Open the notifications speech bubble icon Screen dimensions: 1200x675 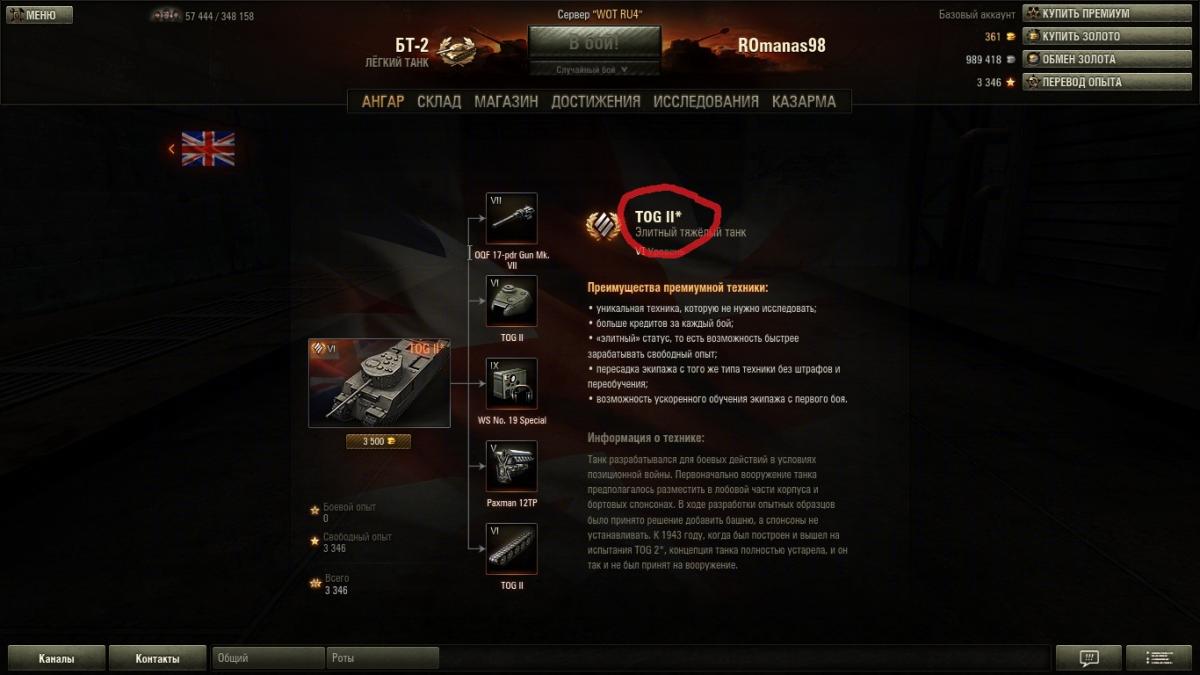coord(1089,658)
